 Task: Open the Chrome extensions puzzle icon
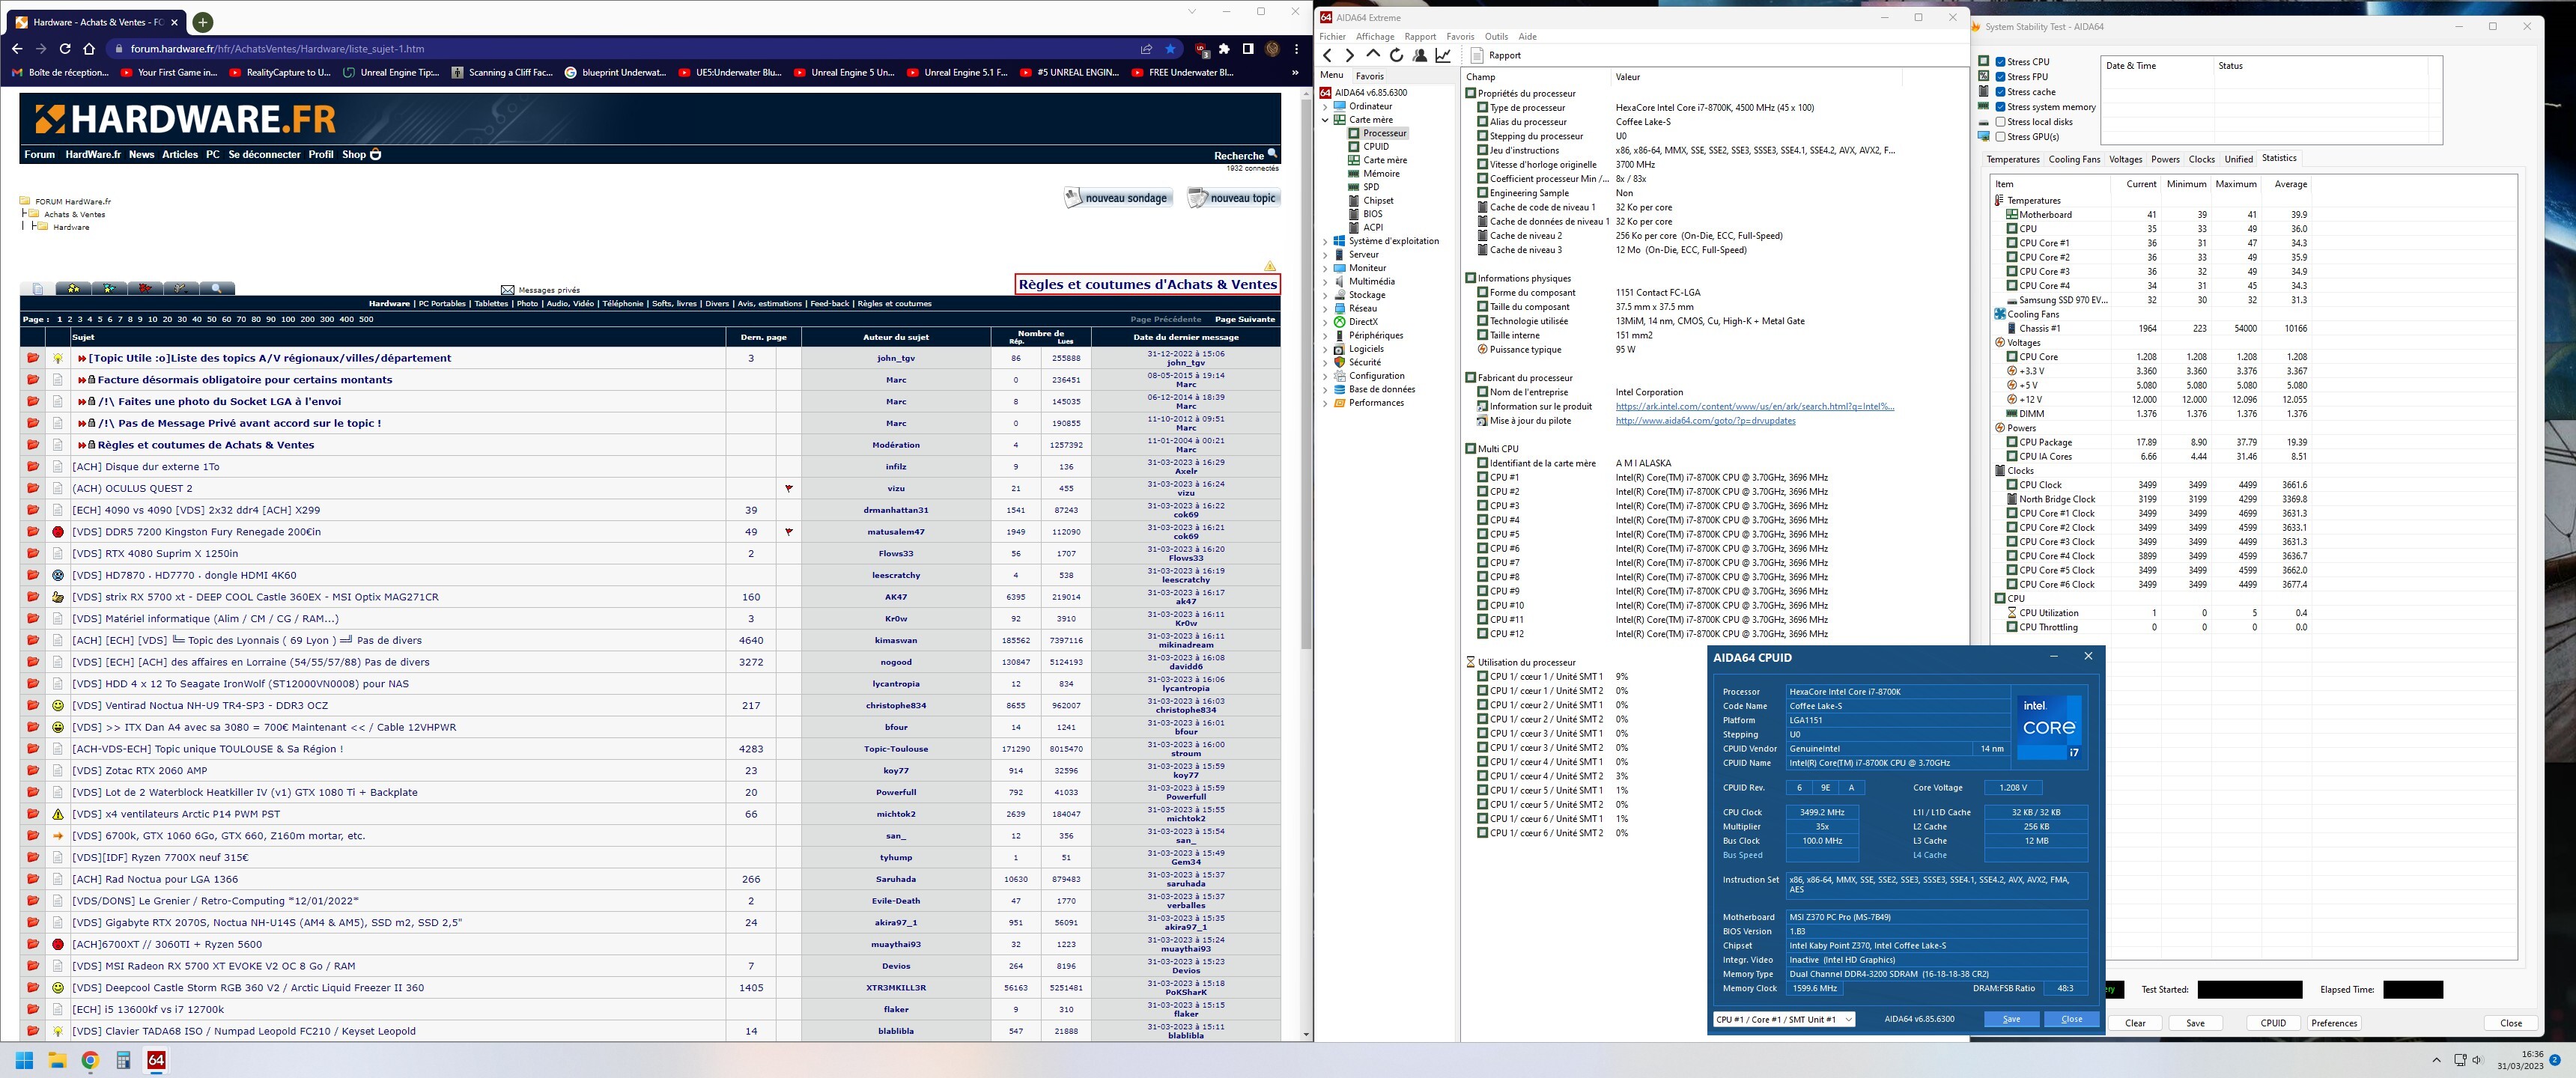point(1224,49)
